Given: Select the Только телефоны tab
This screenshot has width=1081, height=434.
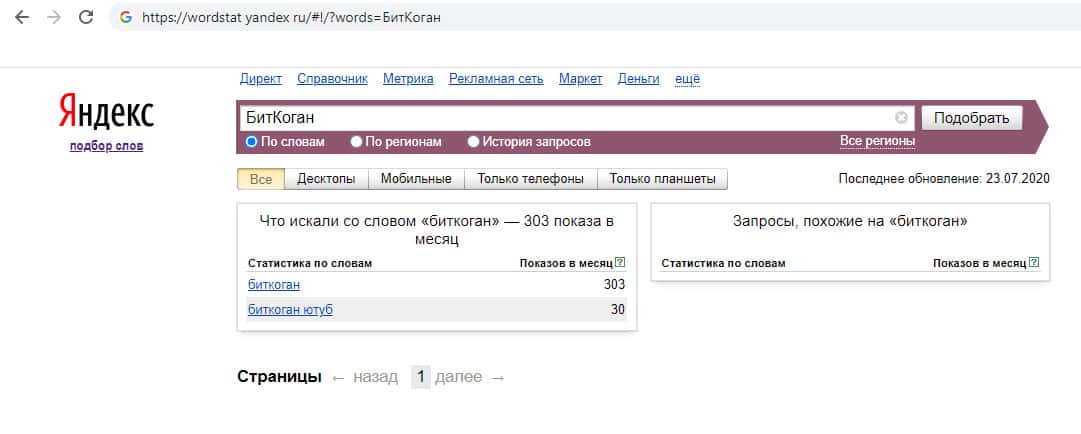Looking at the screenshot, I should pos(531,180).
